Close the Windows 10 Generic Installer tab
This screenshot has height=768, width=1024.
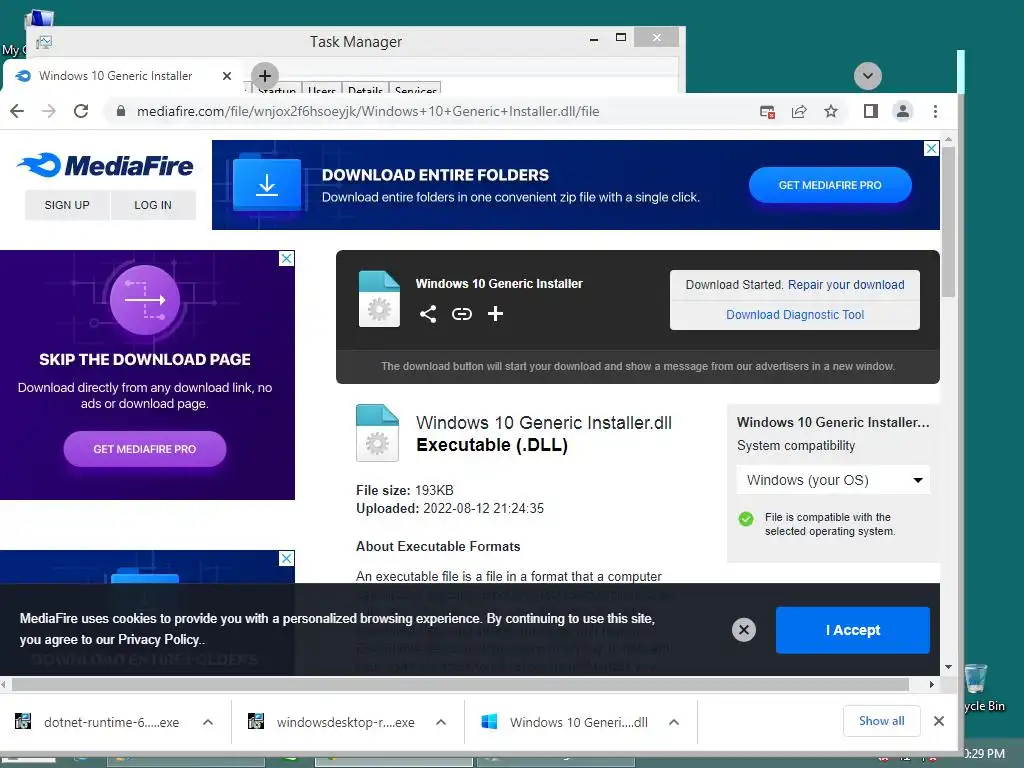[227, 76]
